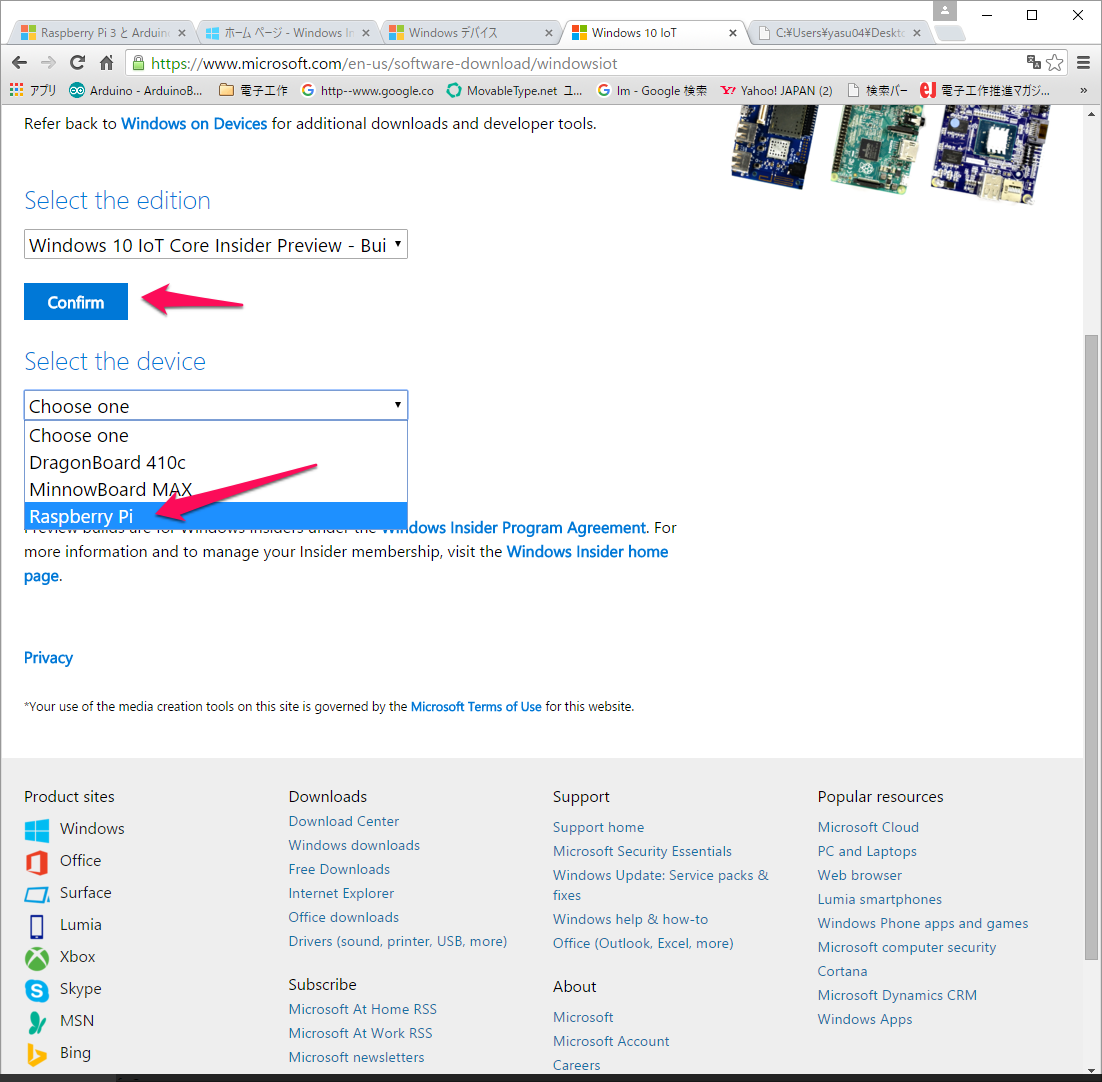This screenshot has height=1082, width=1102.
Task: Click the Surface icon in footer
Action: click(37, 894)
